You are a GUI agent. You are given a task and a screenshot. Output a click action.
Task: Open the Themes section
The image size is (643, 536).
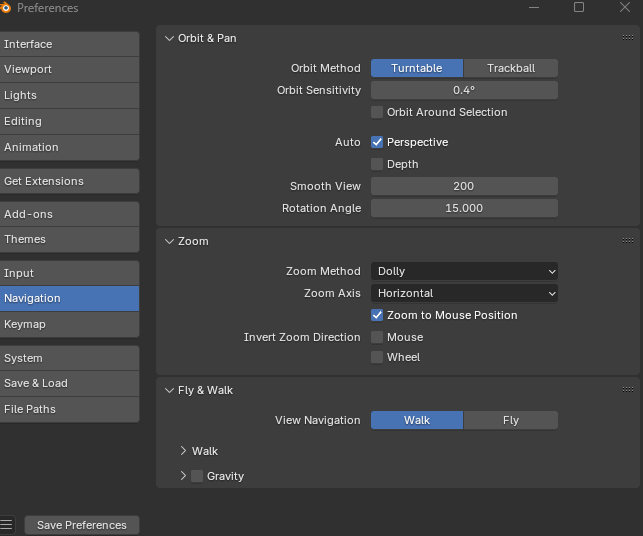69,239
